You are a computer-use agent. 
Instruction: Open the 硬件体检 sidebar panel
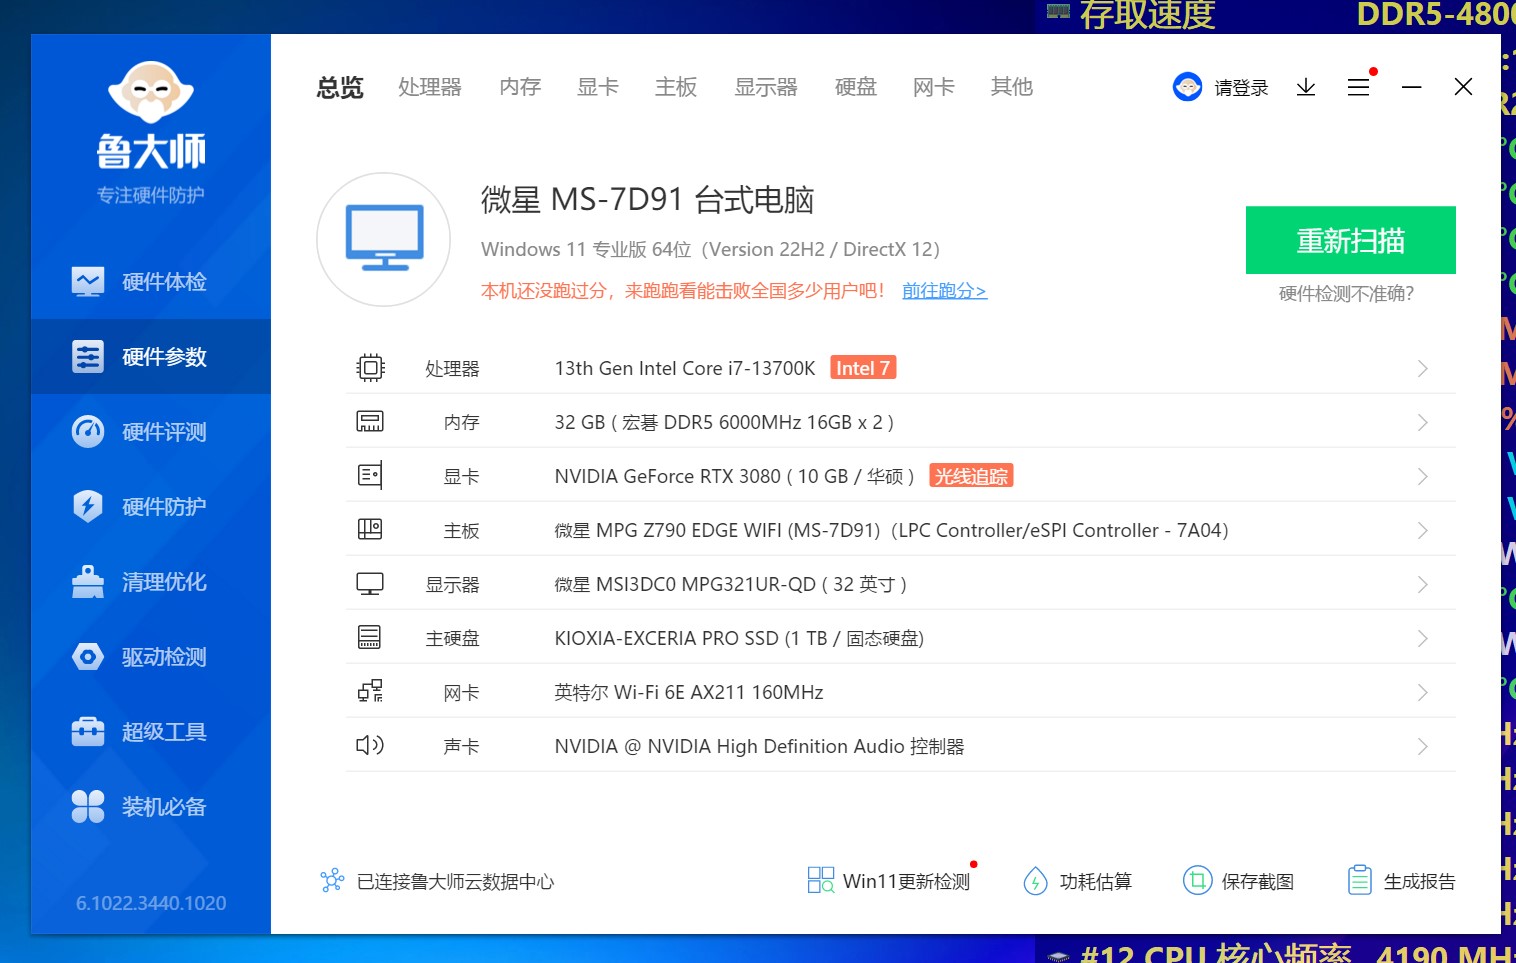click(150, 281)
